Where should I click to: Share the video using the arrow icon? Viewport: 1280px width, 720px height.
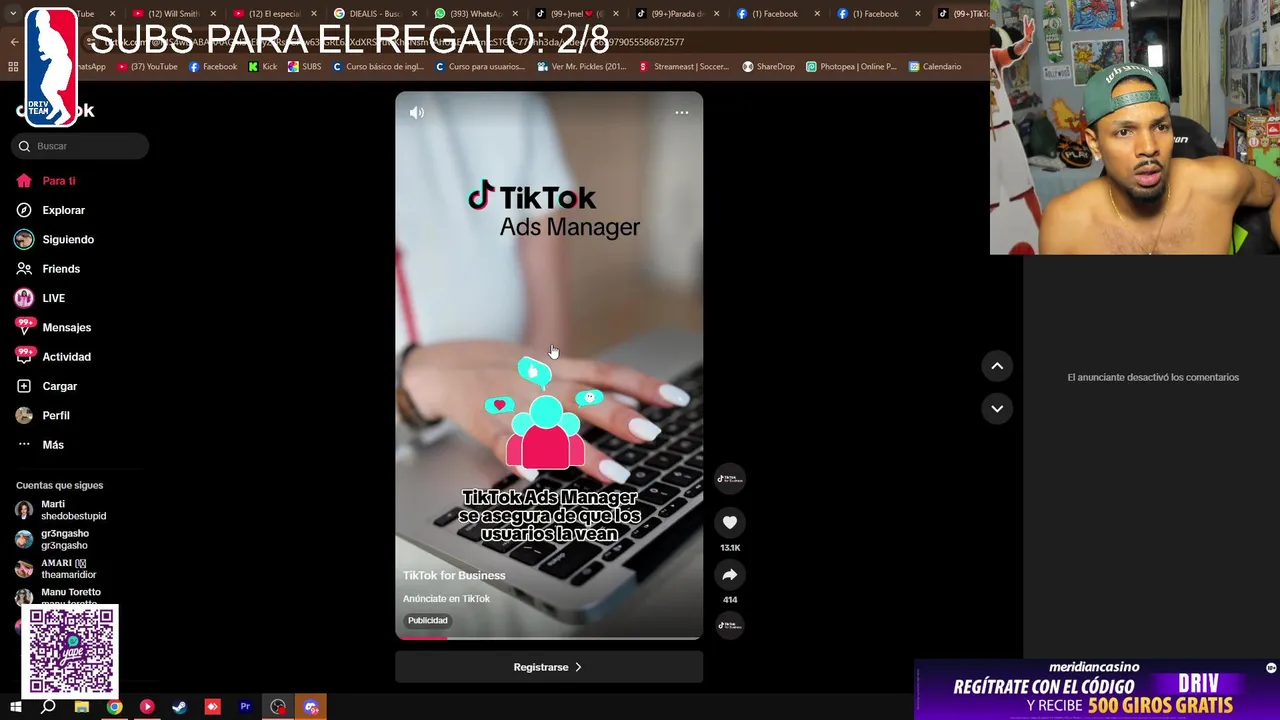pos(730,575)
